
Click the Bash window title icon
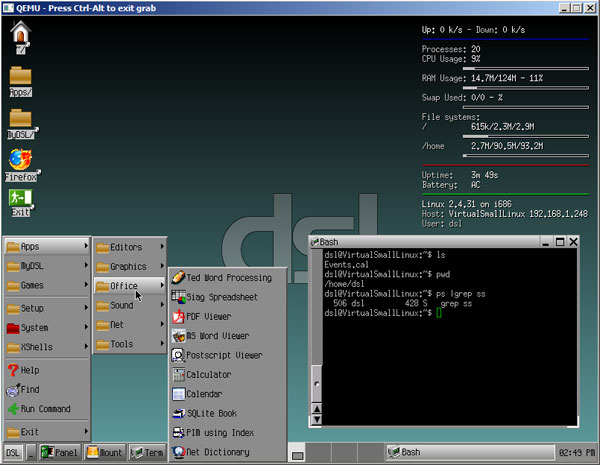point(315,242)
